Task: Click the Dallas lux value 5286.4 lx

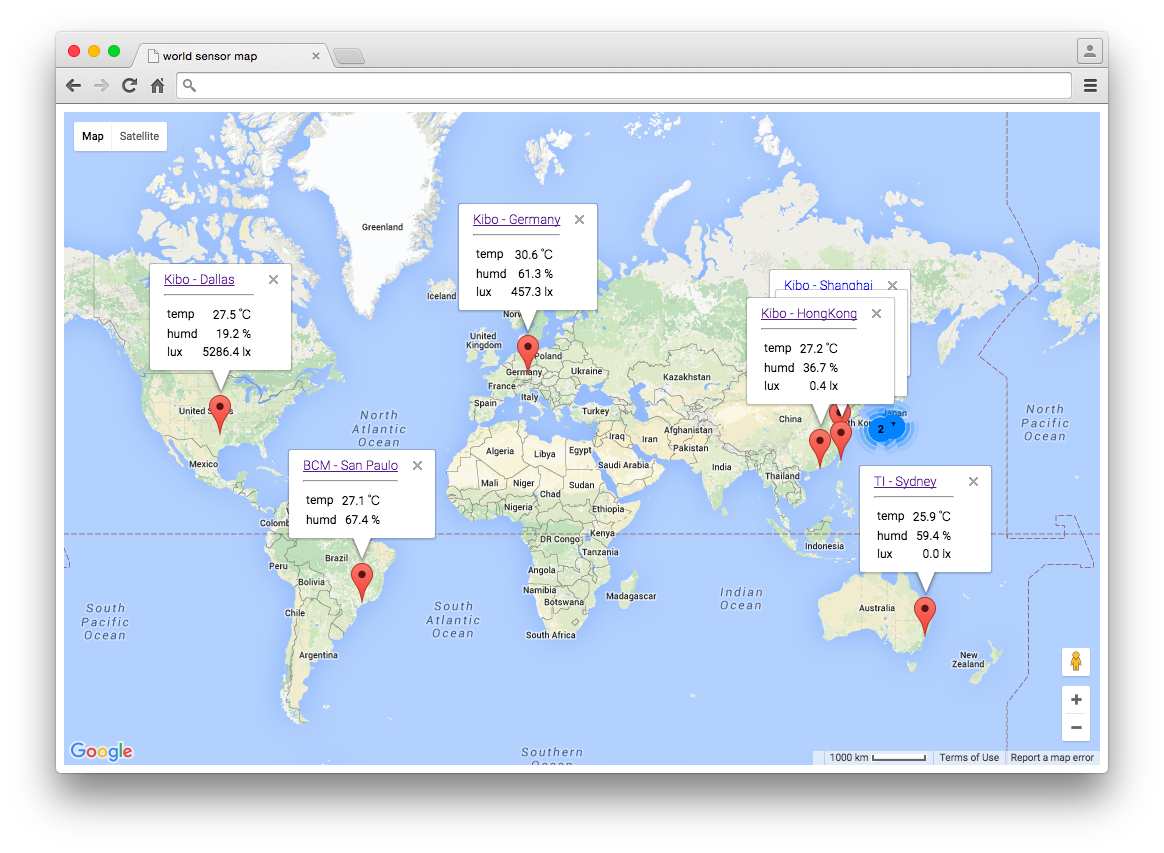Action: click(226, 352)
